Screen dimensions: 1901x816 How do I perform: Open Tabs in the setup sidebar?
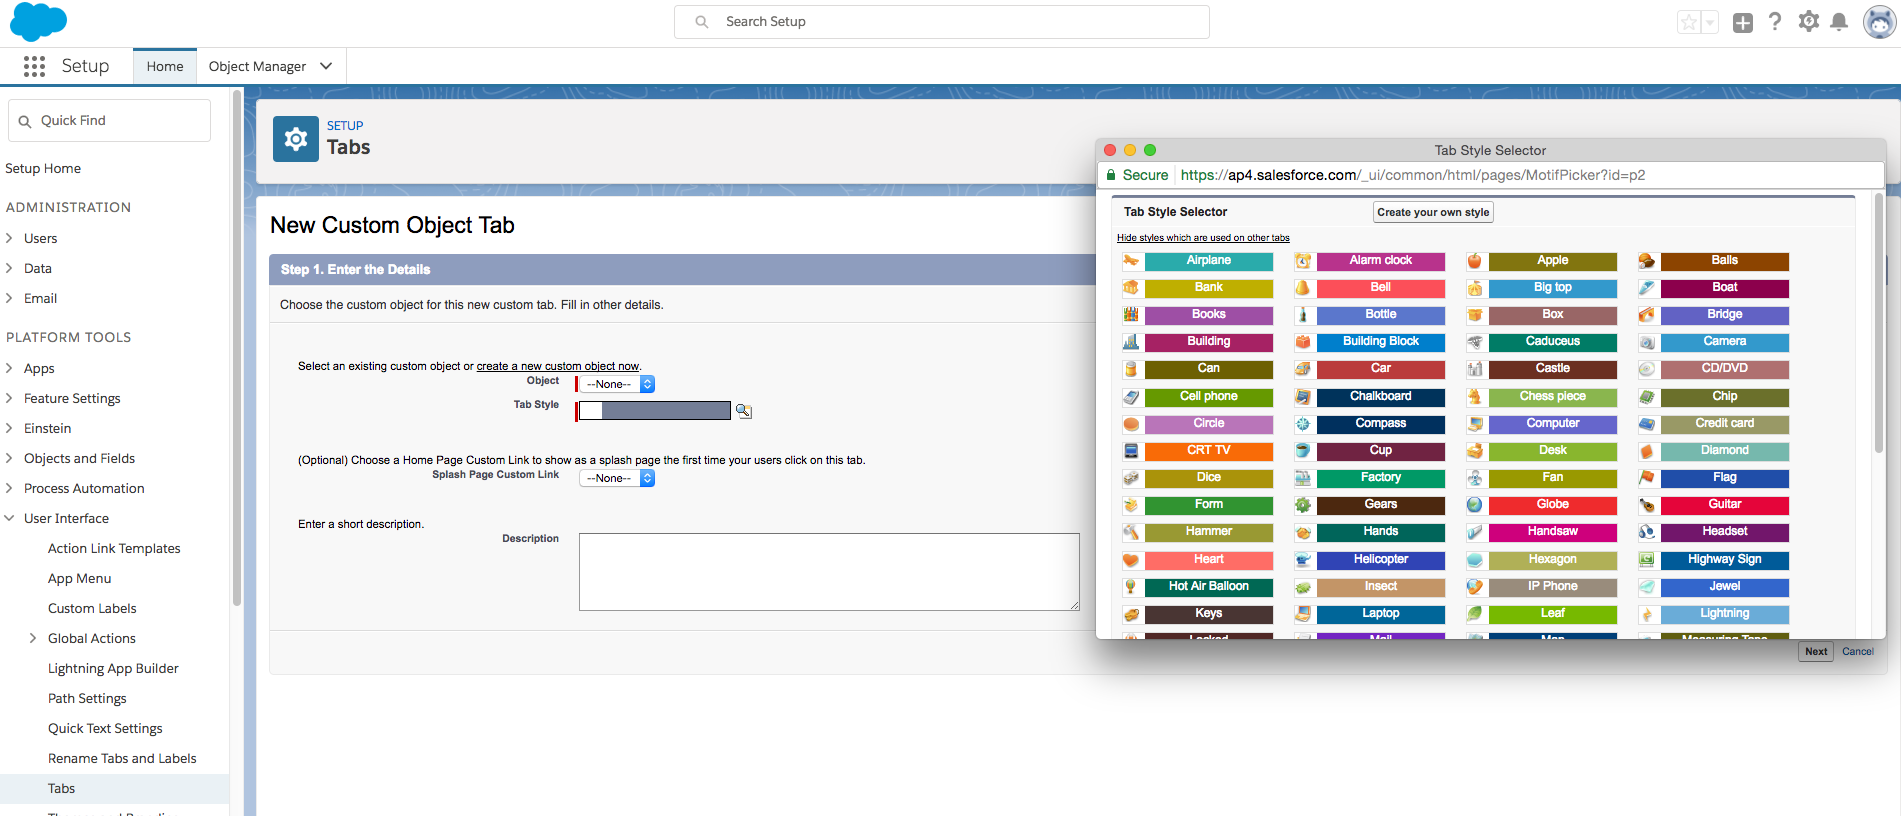(x=61, y=788)
